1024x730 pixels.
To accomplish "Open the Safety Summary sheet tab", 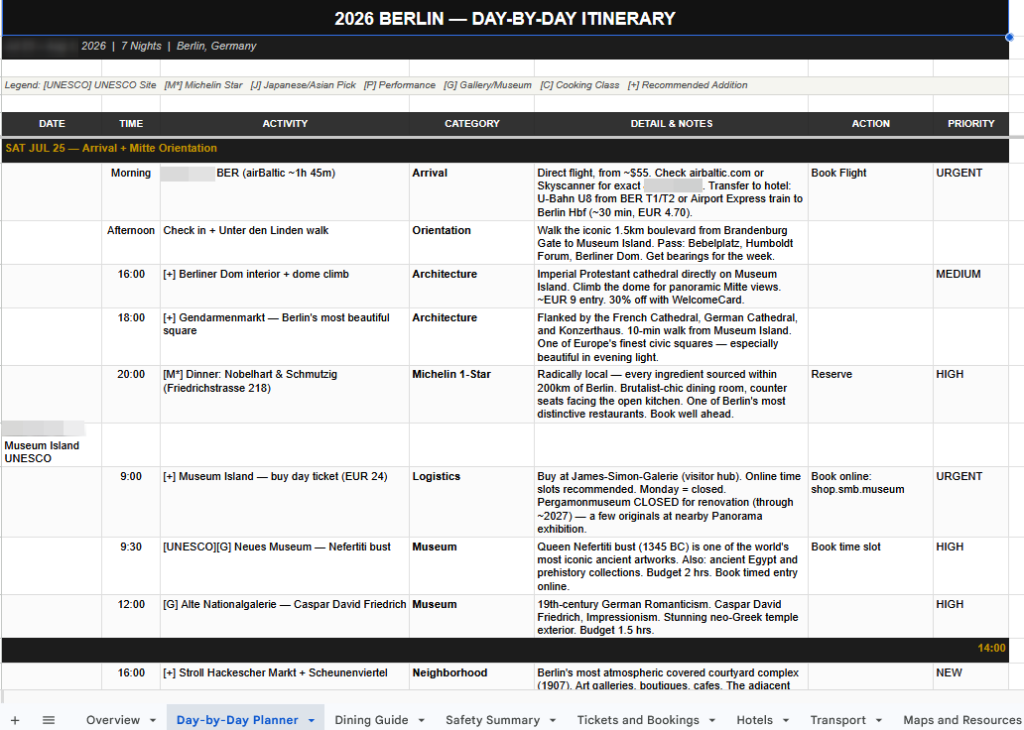I will [492, 720].
